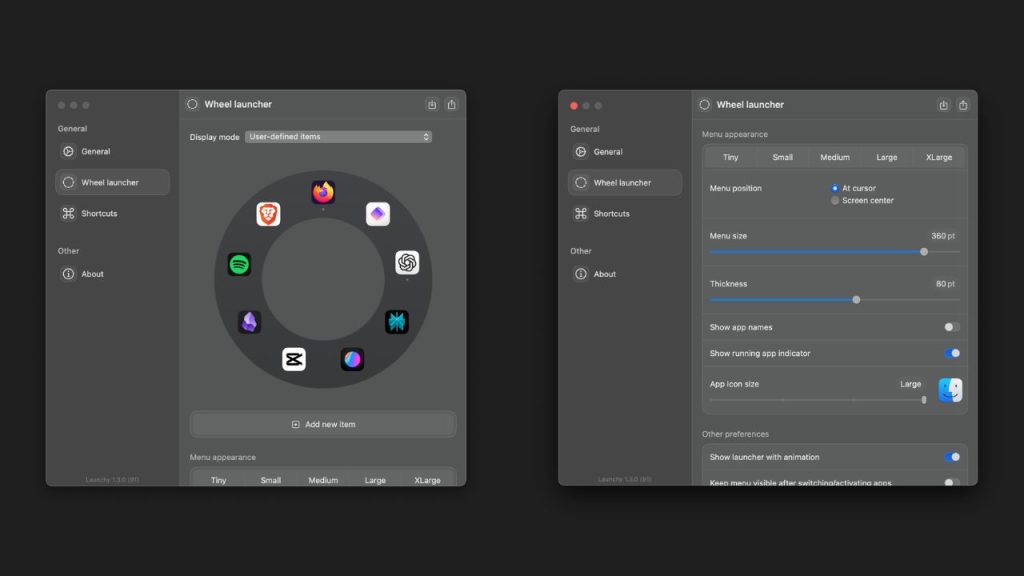The image size is (1024, 576).
Task: Click the share icon in the left window's header
Action: tap(451, 104)
